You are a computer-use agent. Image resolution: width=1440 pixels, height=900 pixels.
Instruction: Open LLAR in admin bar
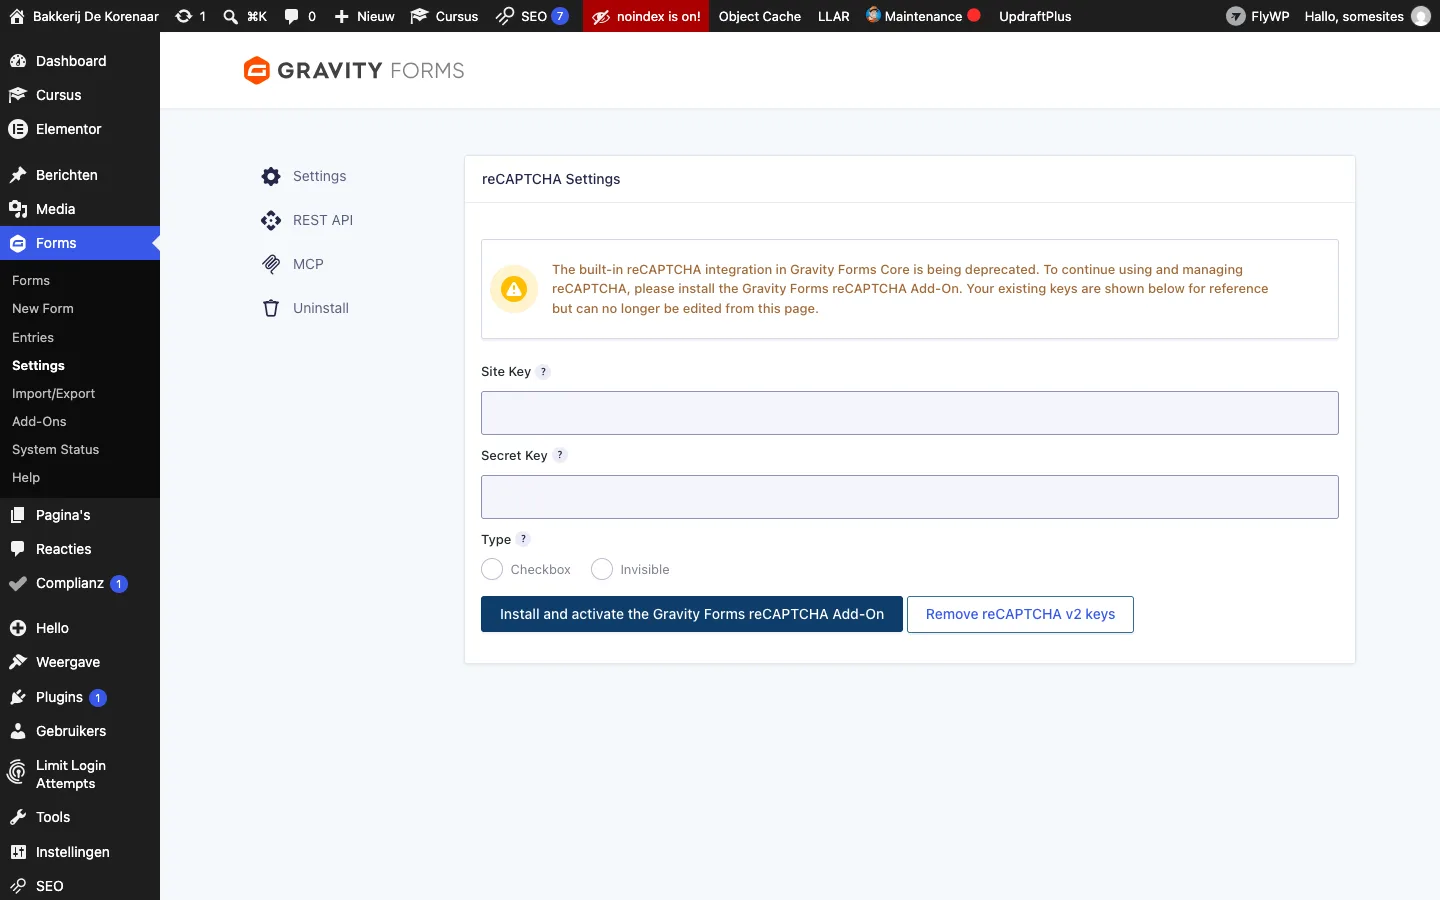834,16
